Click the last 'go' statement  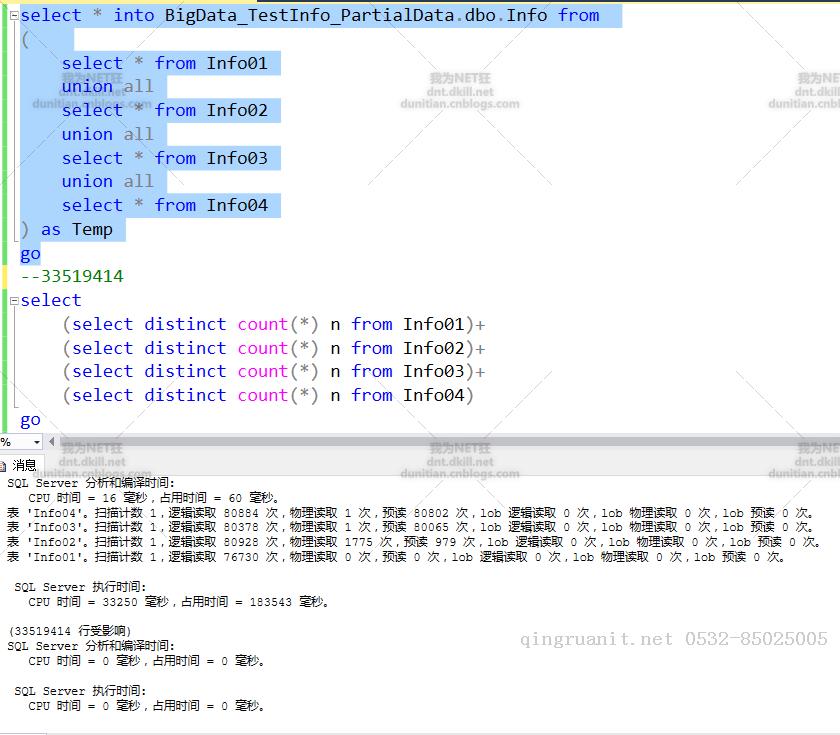[31, 420]
